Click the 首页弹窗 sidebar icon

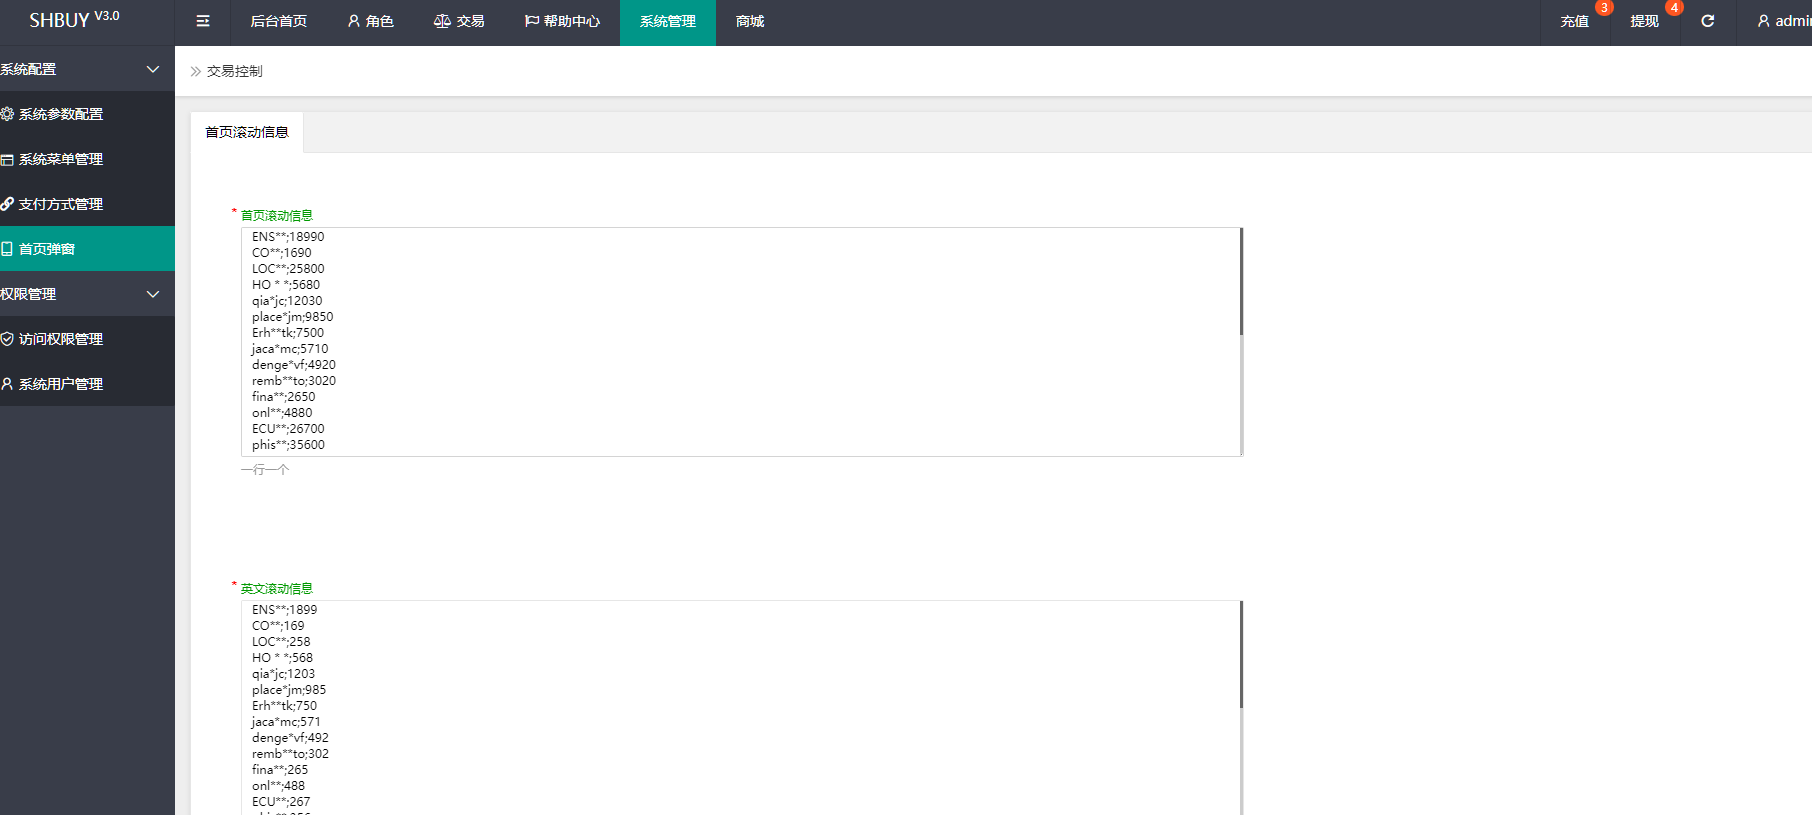[x=7, y=249]
